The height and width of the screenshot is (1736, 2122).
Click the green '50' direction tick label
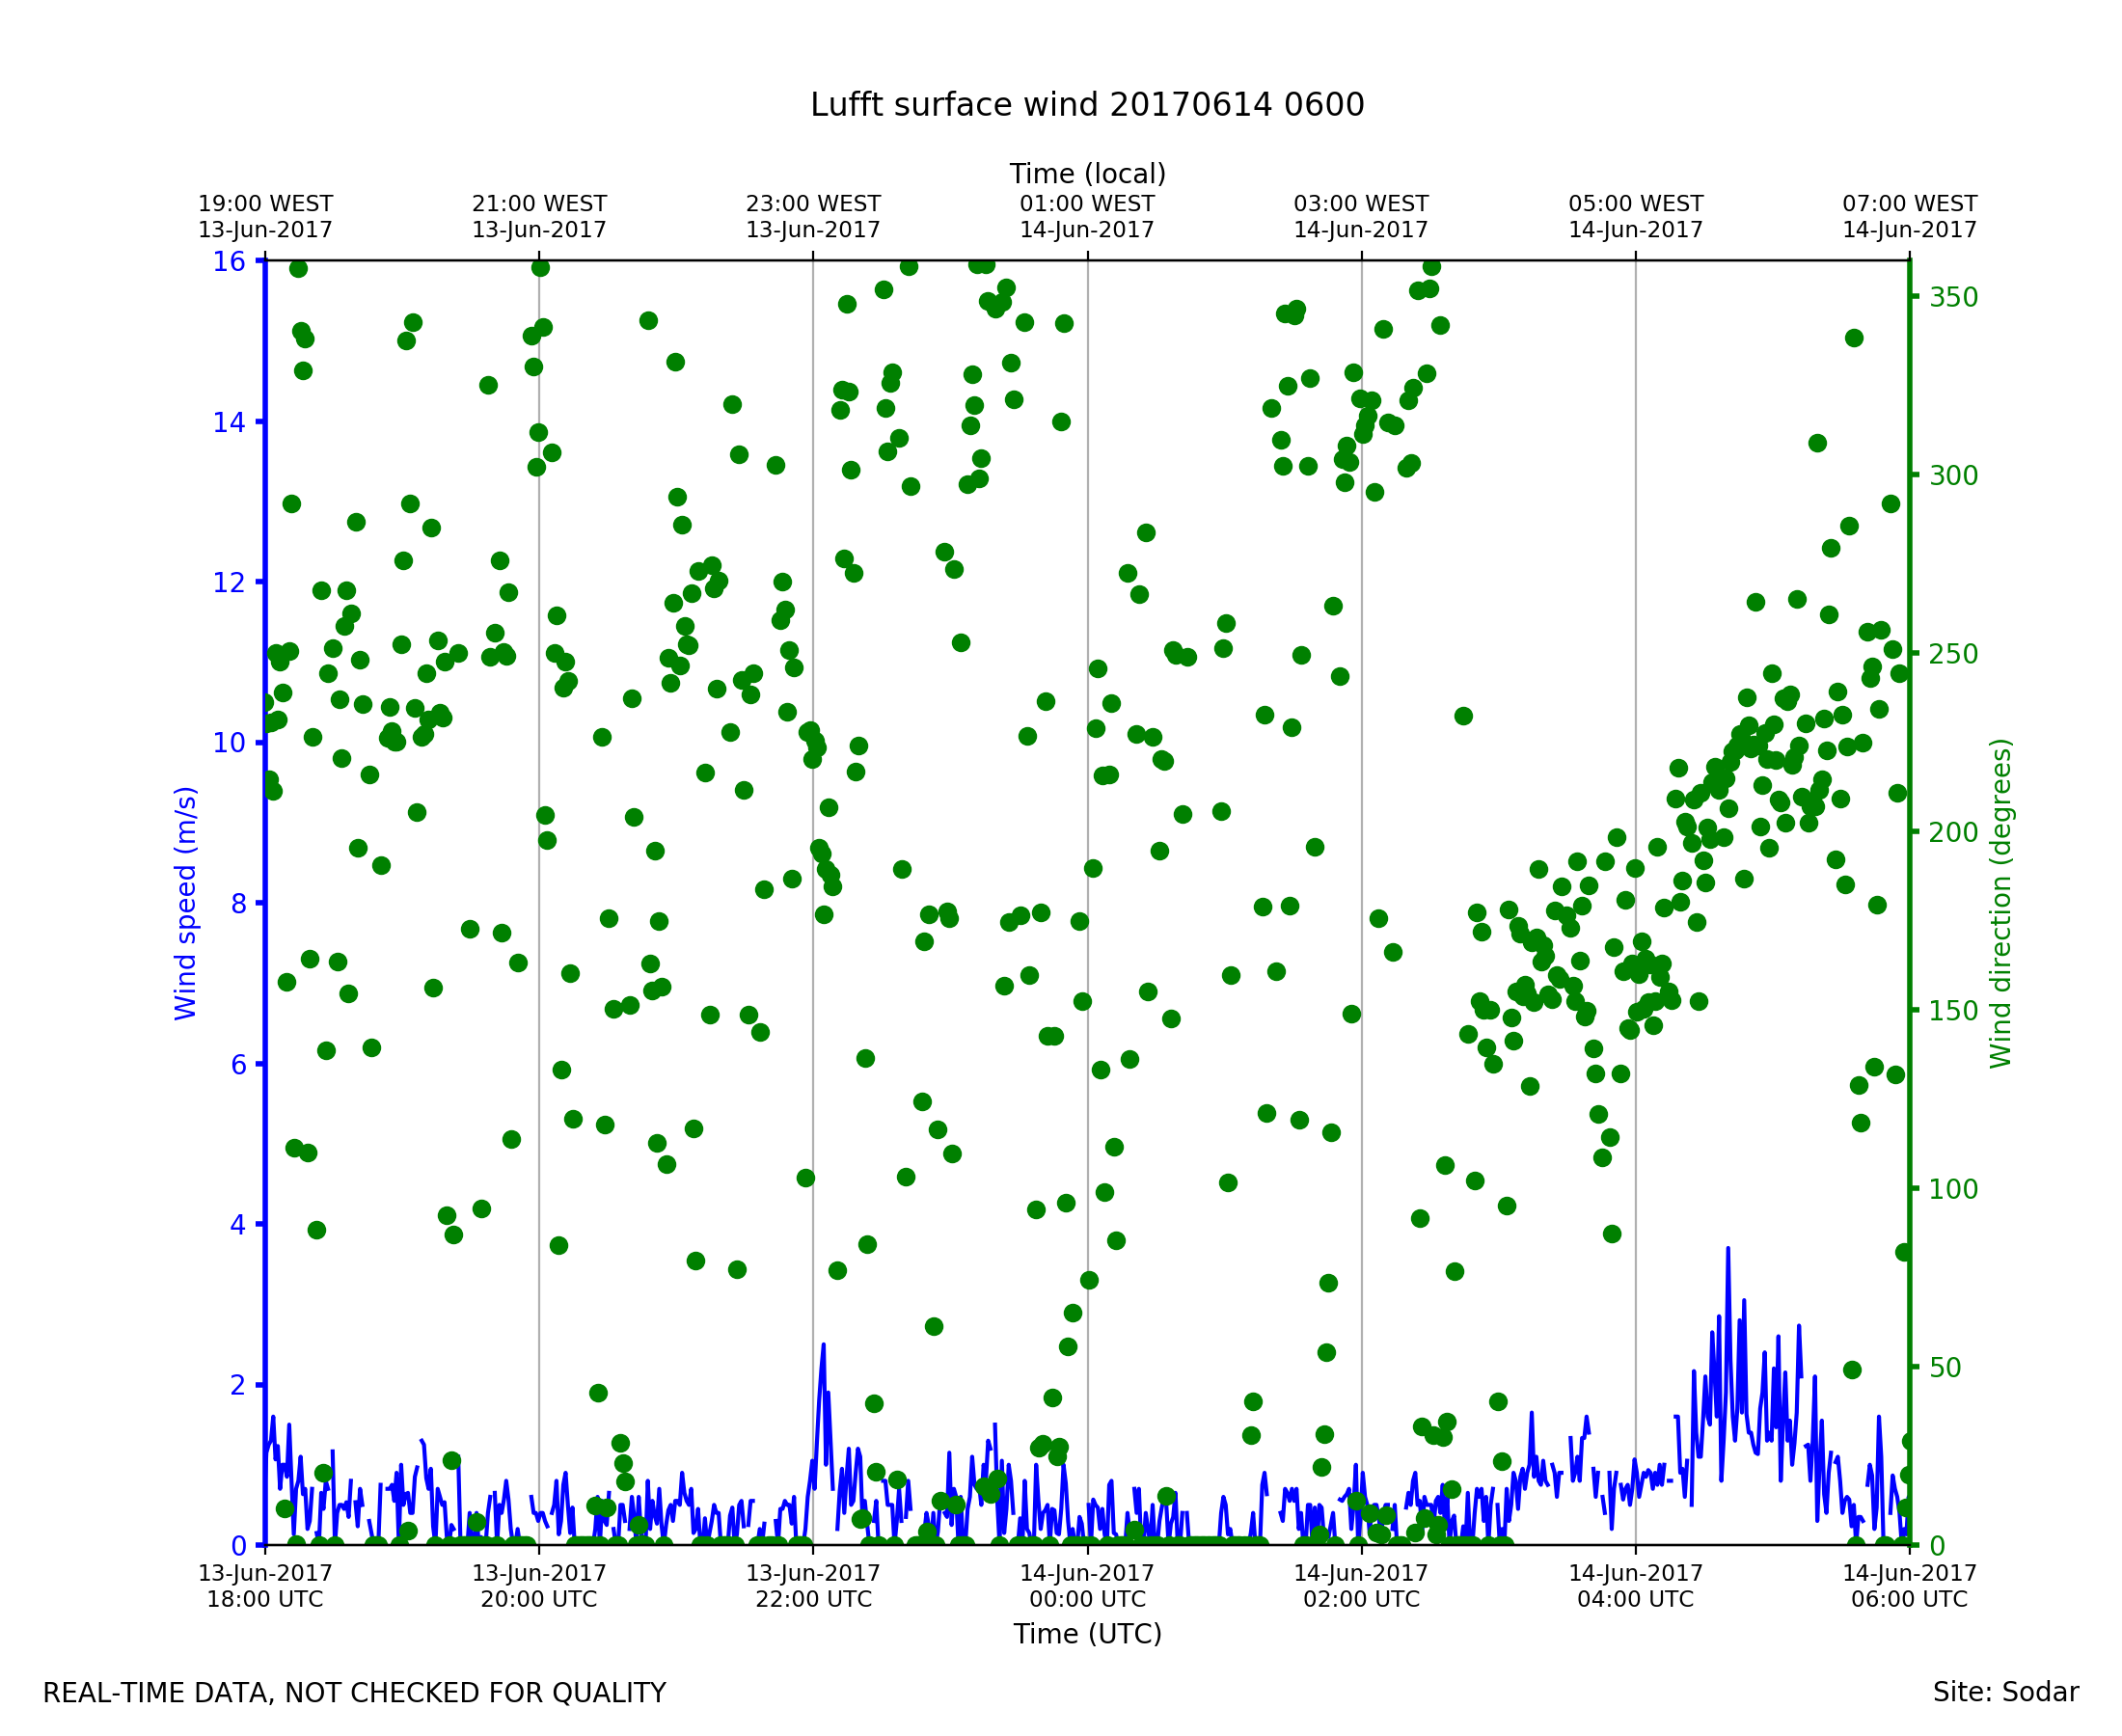coord(1945,1368)
